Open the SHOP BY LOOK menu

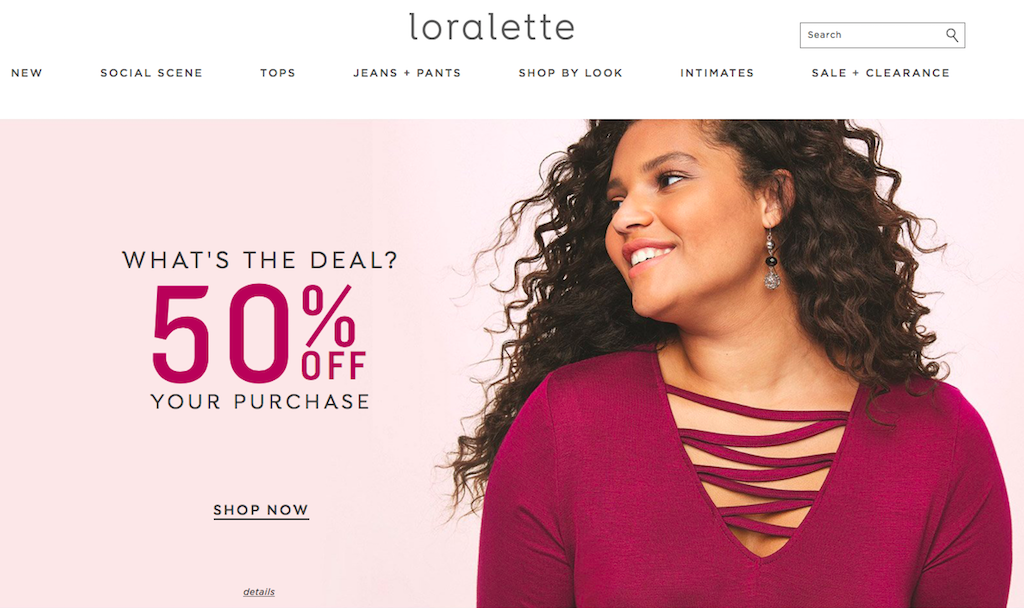pos(571,73)
